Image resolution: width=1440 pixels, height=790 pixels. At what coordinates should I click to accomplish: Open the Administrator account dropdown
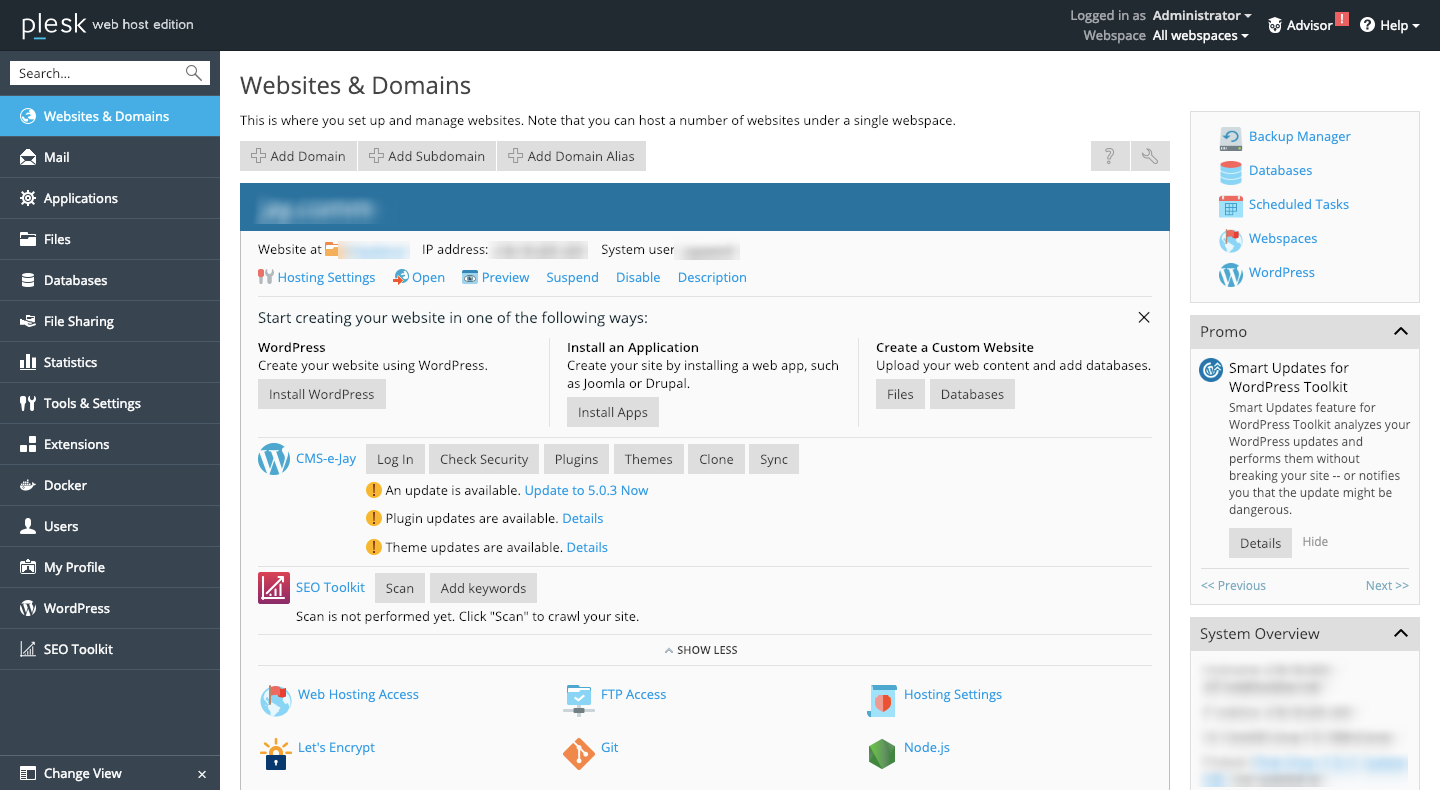pyautogui.click(x=1202, y=15)
